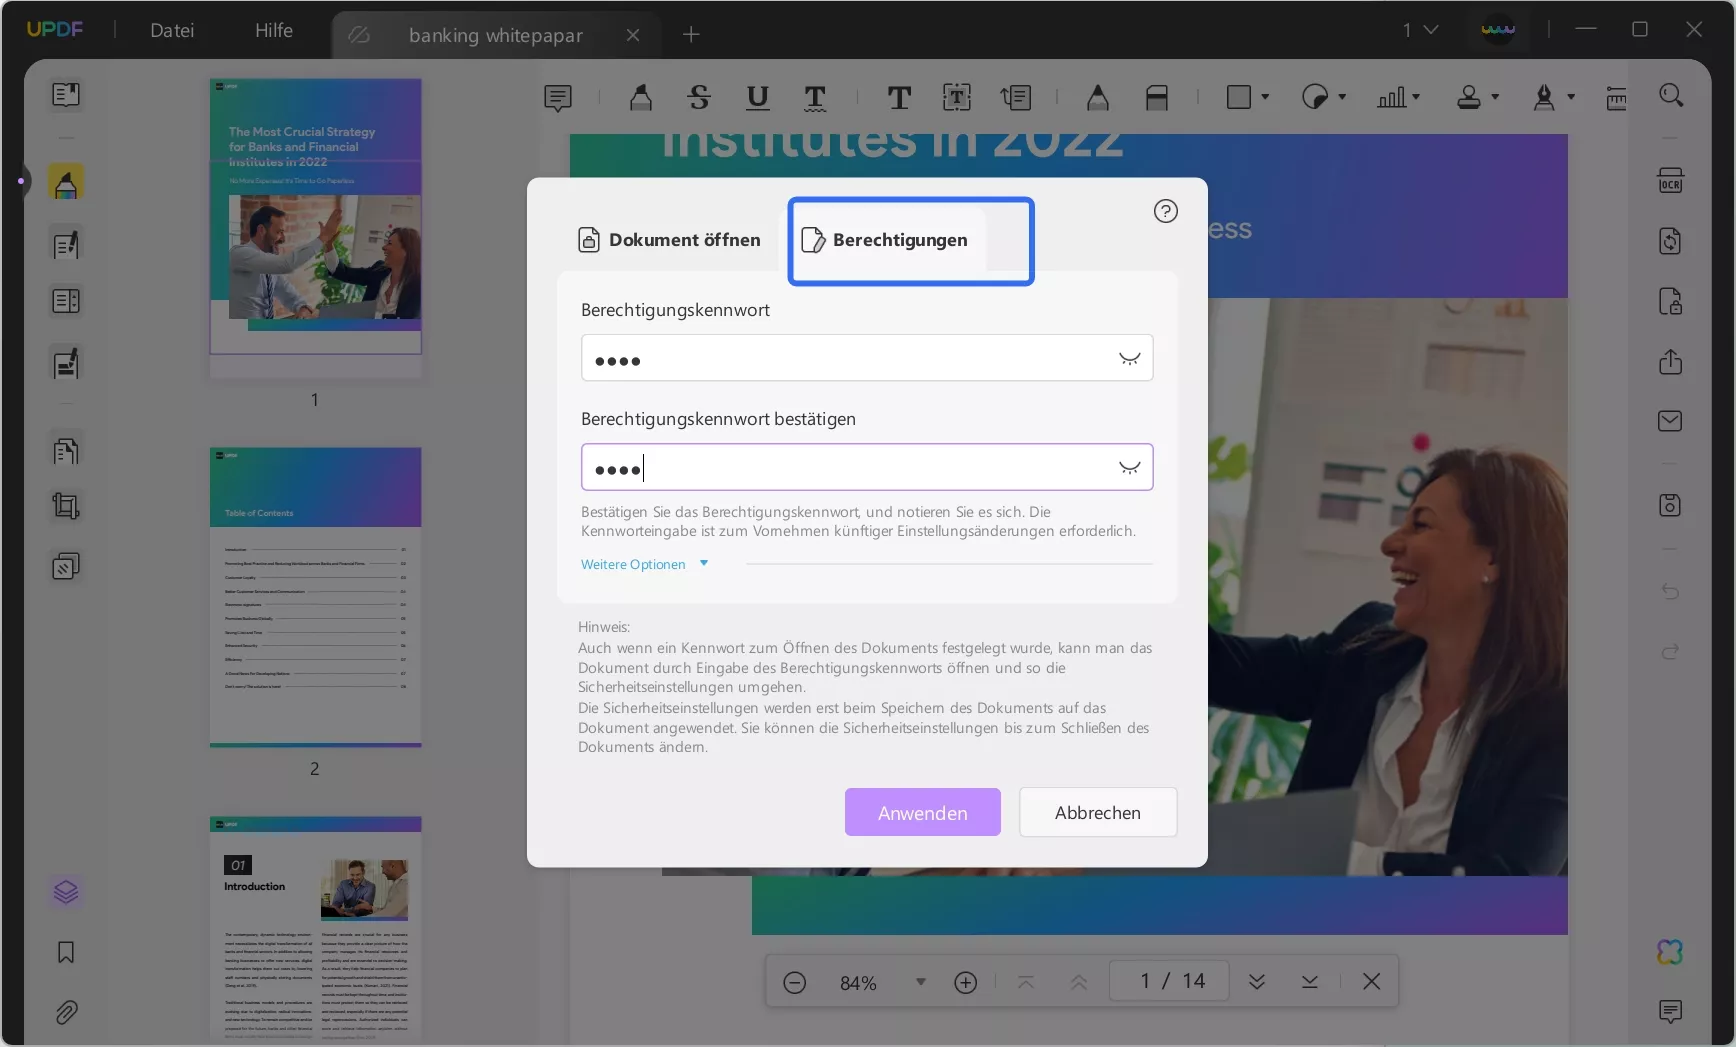Screen dimensions: 1736x1047
Task: Select the Squiggly underline tool
Action: pos(816,98)
